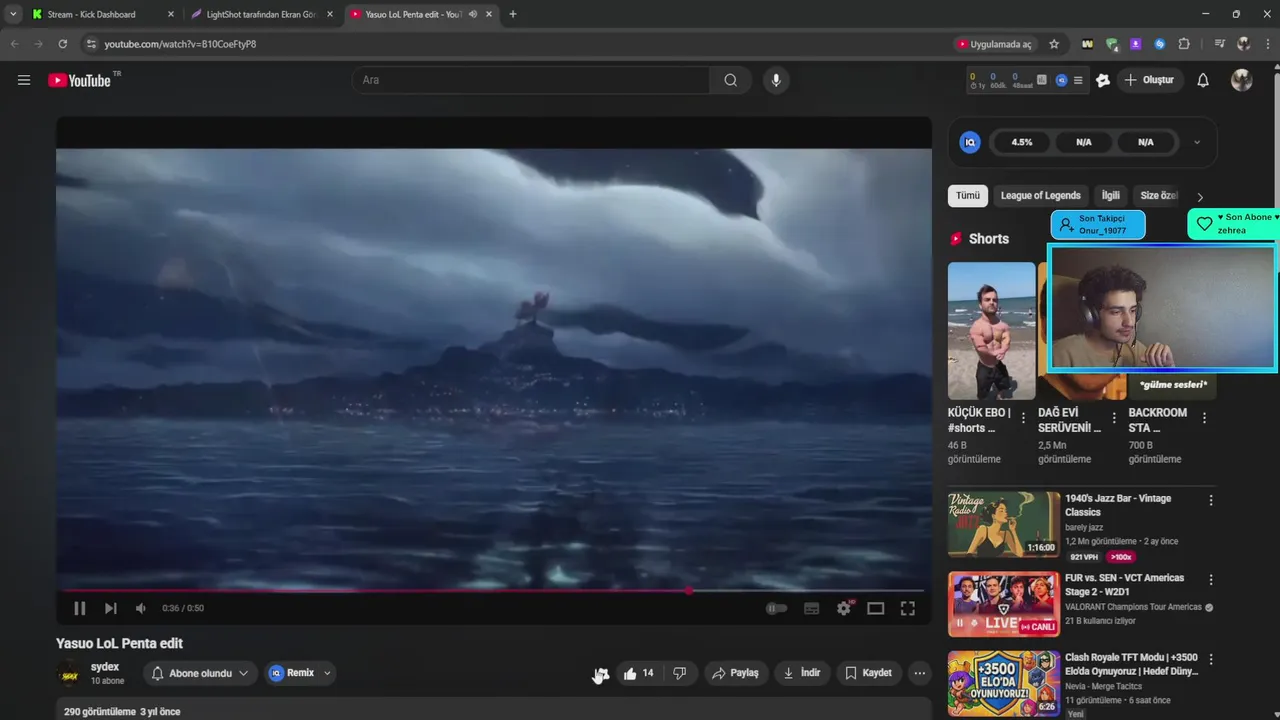Enter fullscreen mode
The width and height of the screenshot is (1280, 720).
[908, 608]
